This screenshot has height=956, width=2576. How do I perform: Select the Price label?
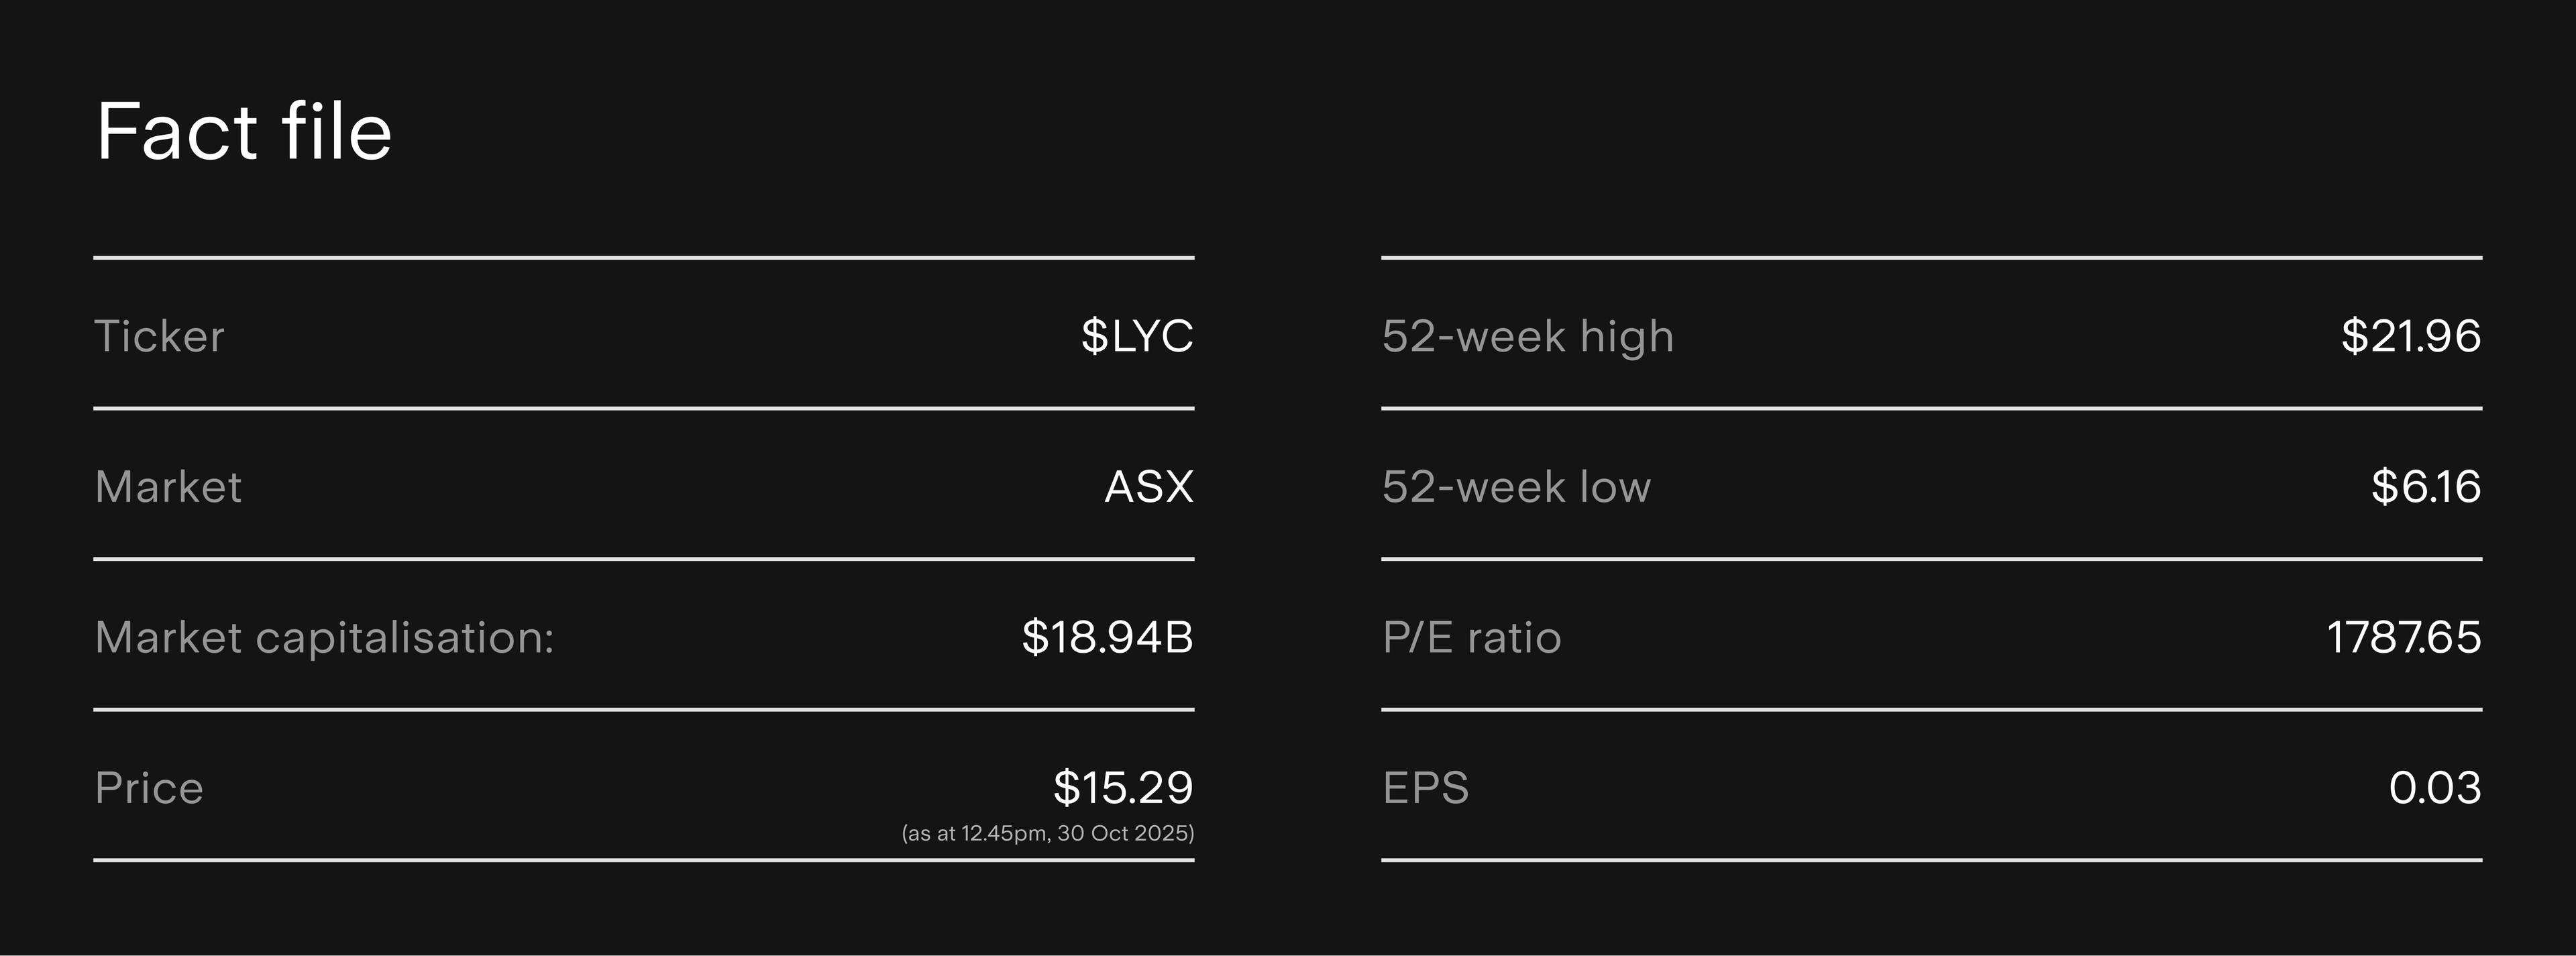pyautogui.click(x=149, y=788)
